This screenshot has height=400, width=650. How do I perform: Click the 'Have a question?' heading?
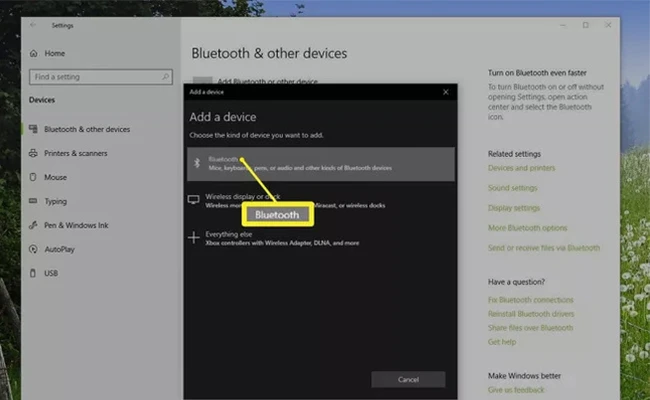pyautogui.click(x=516, y=282)
